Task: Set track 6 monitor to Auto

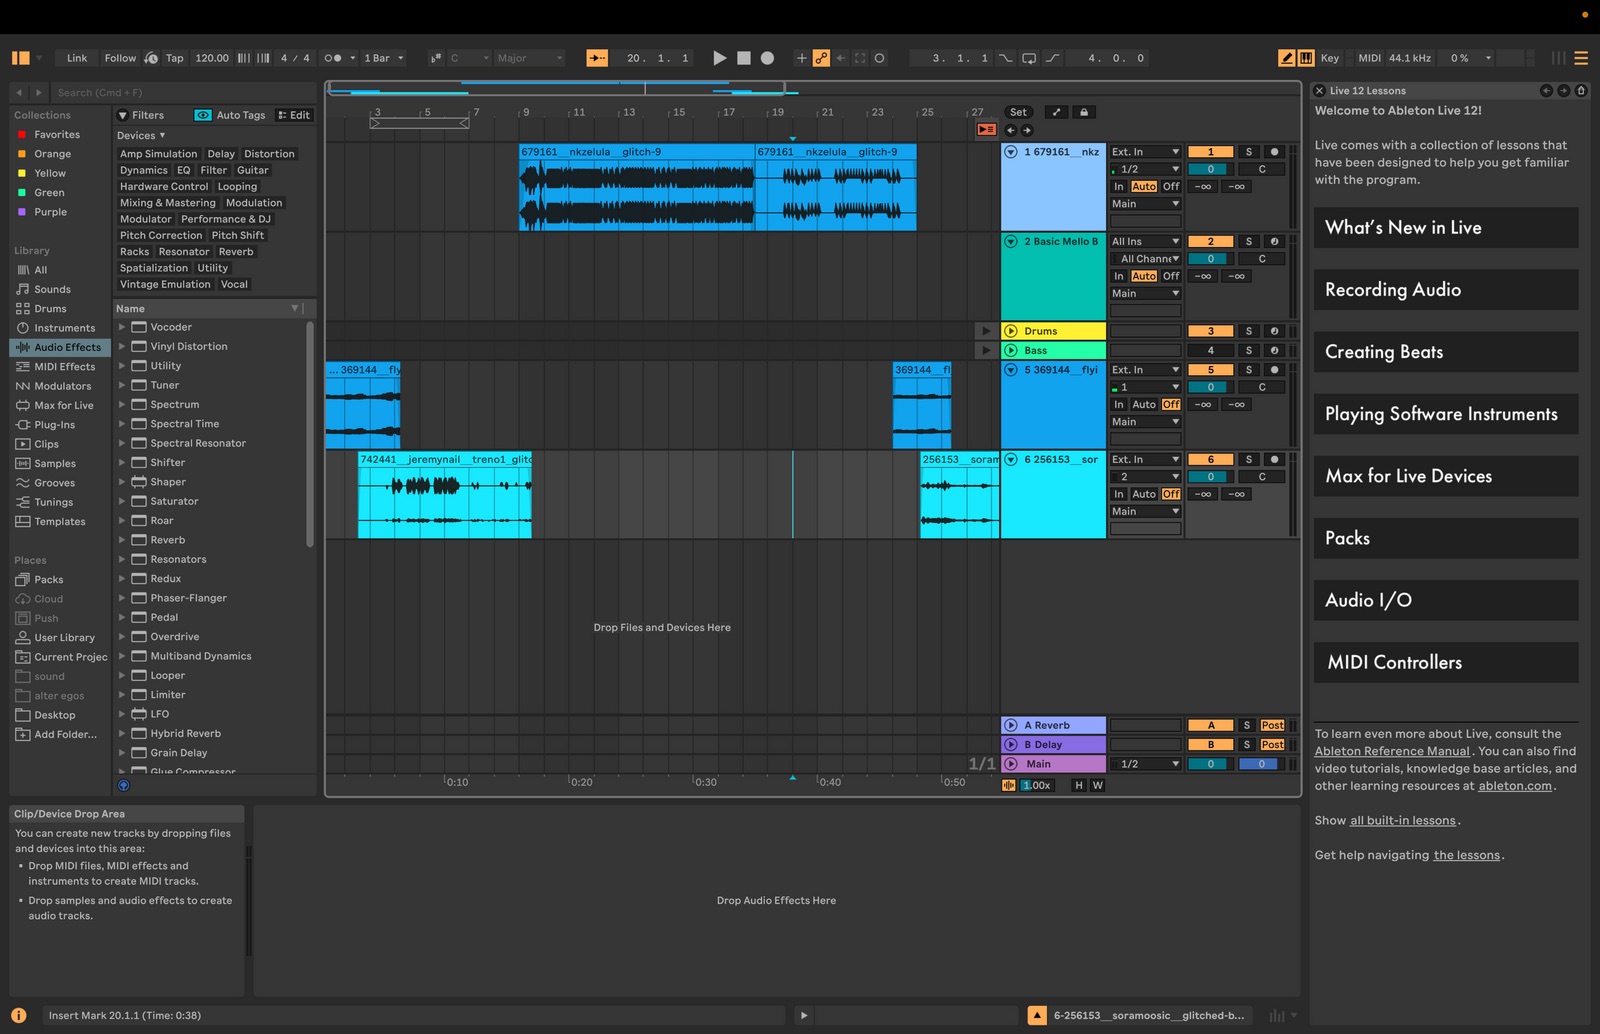Action: point(1144,494)
